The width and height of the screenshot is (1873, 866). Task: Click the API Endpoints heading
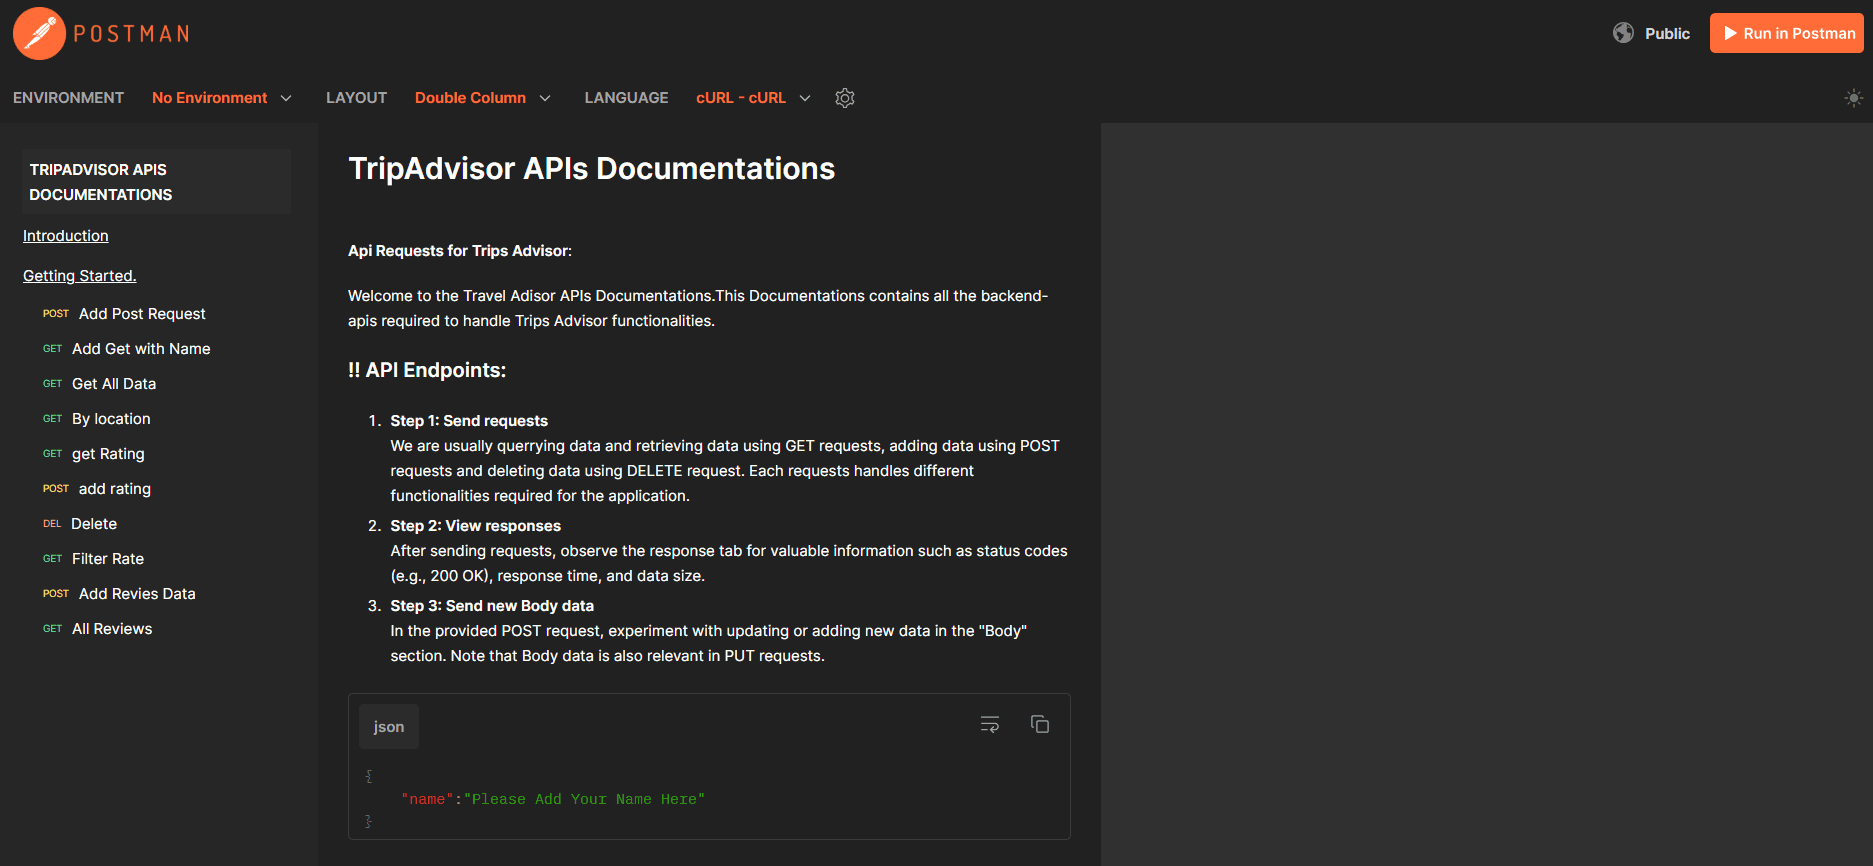pos(427,370)
